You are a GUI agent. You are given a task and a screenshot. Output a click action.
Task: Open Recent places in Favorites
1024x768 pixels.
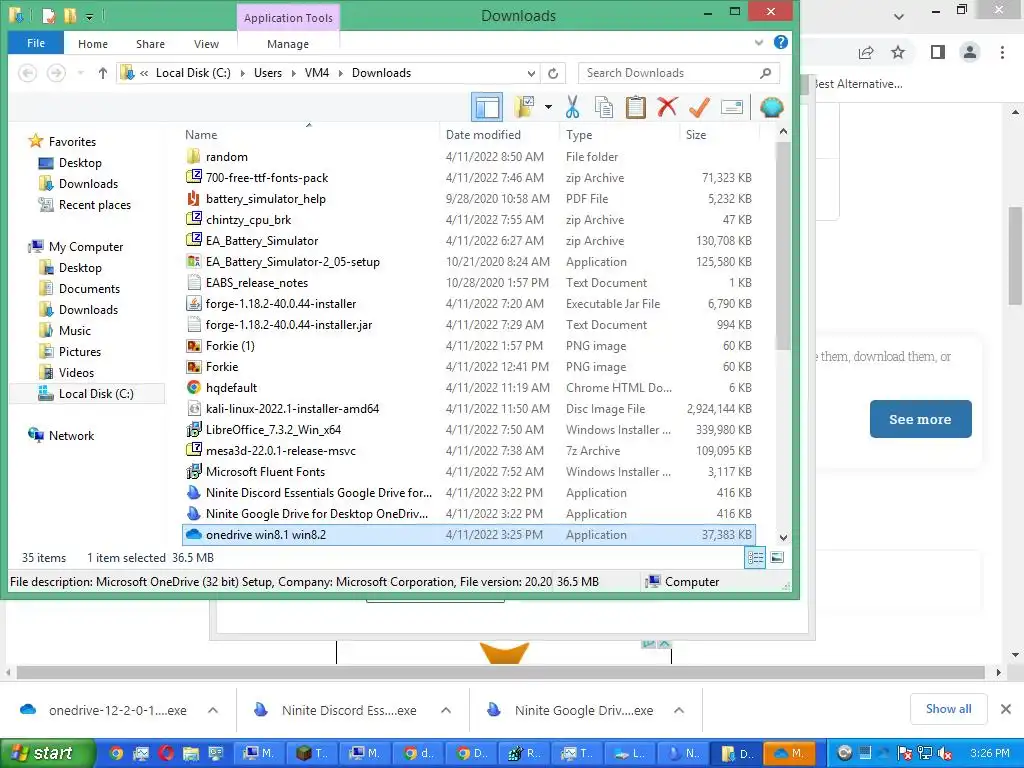click(x=95, y=205)
